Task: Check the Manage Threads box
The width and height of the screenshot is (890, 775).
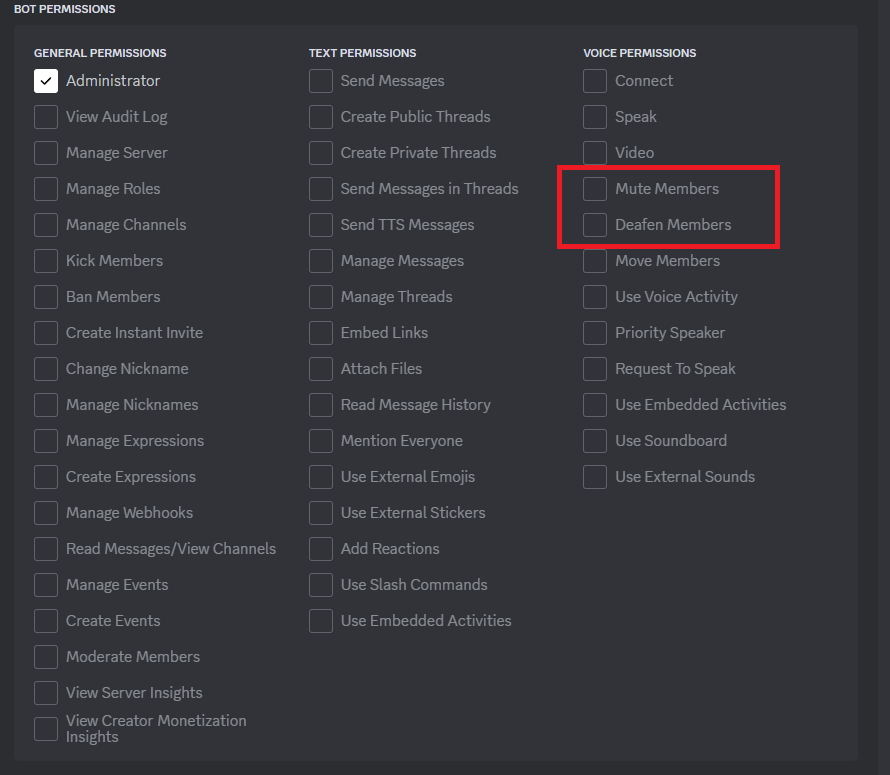Action: [x=321, y=297]
